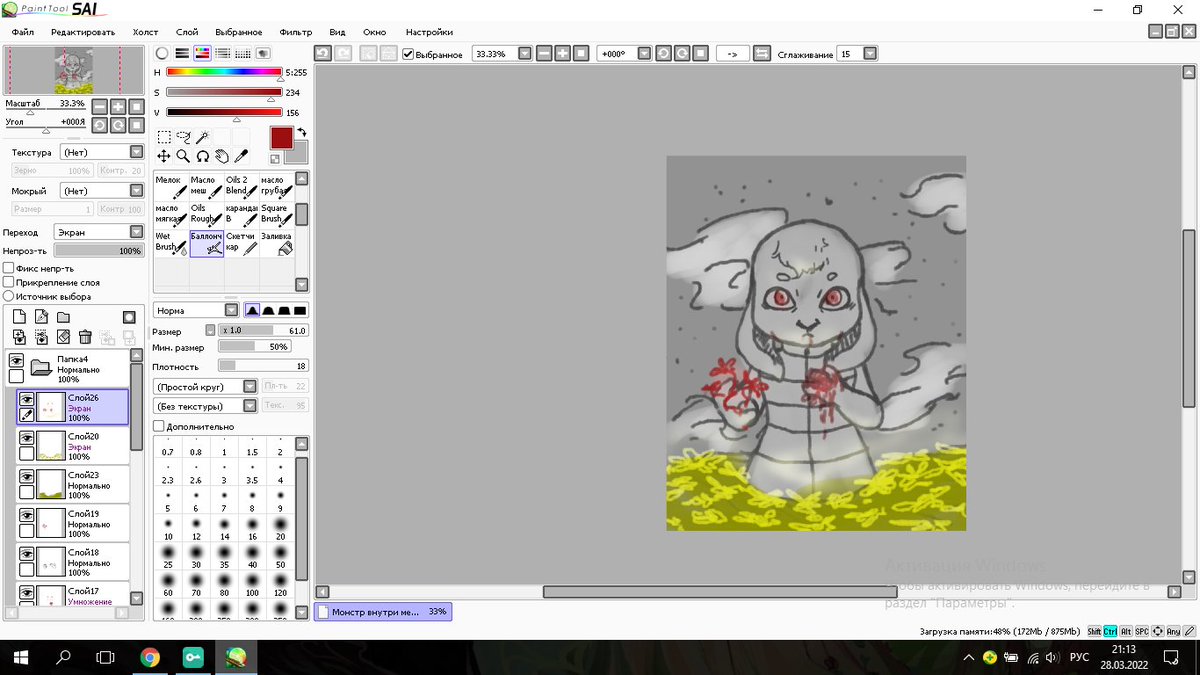Image resolution: width=1200 pixels, height=675 pixels.
Task: Click on the Hue slider bar
Action: tap(224, 73)
